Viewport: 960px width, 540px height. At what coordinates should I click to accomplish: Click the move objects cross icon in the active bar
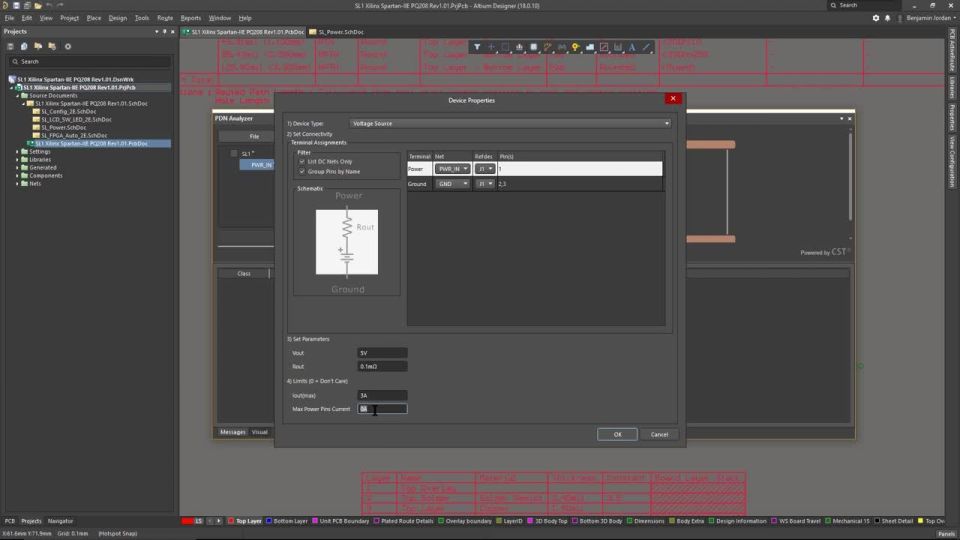491,47
